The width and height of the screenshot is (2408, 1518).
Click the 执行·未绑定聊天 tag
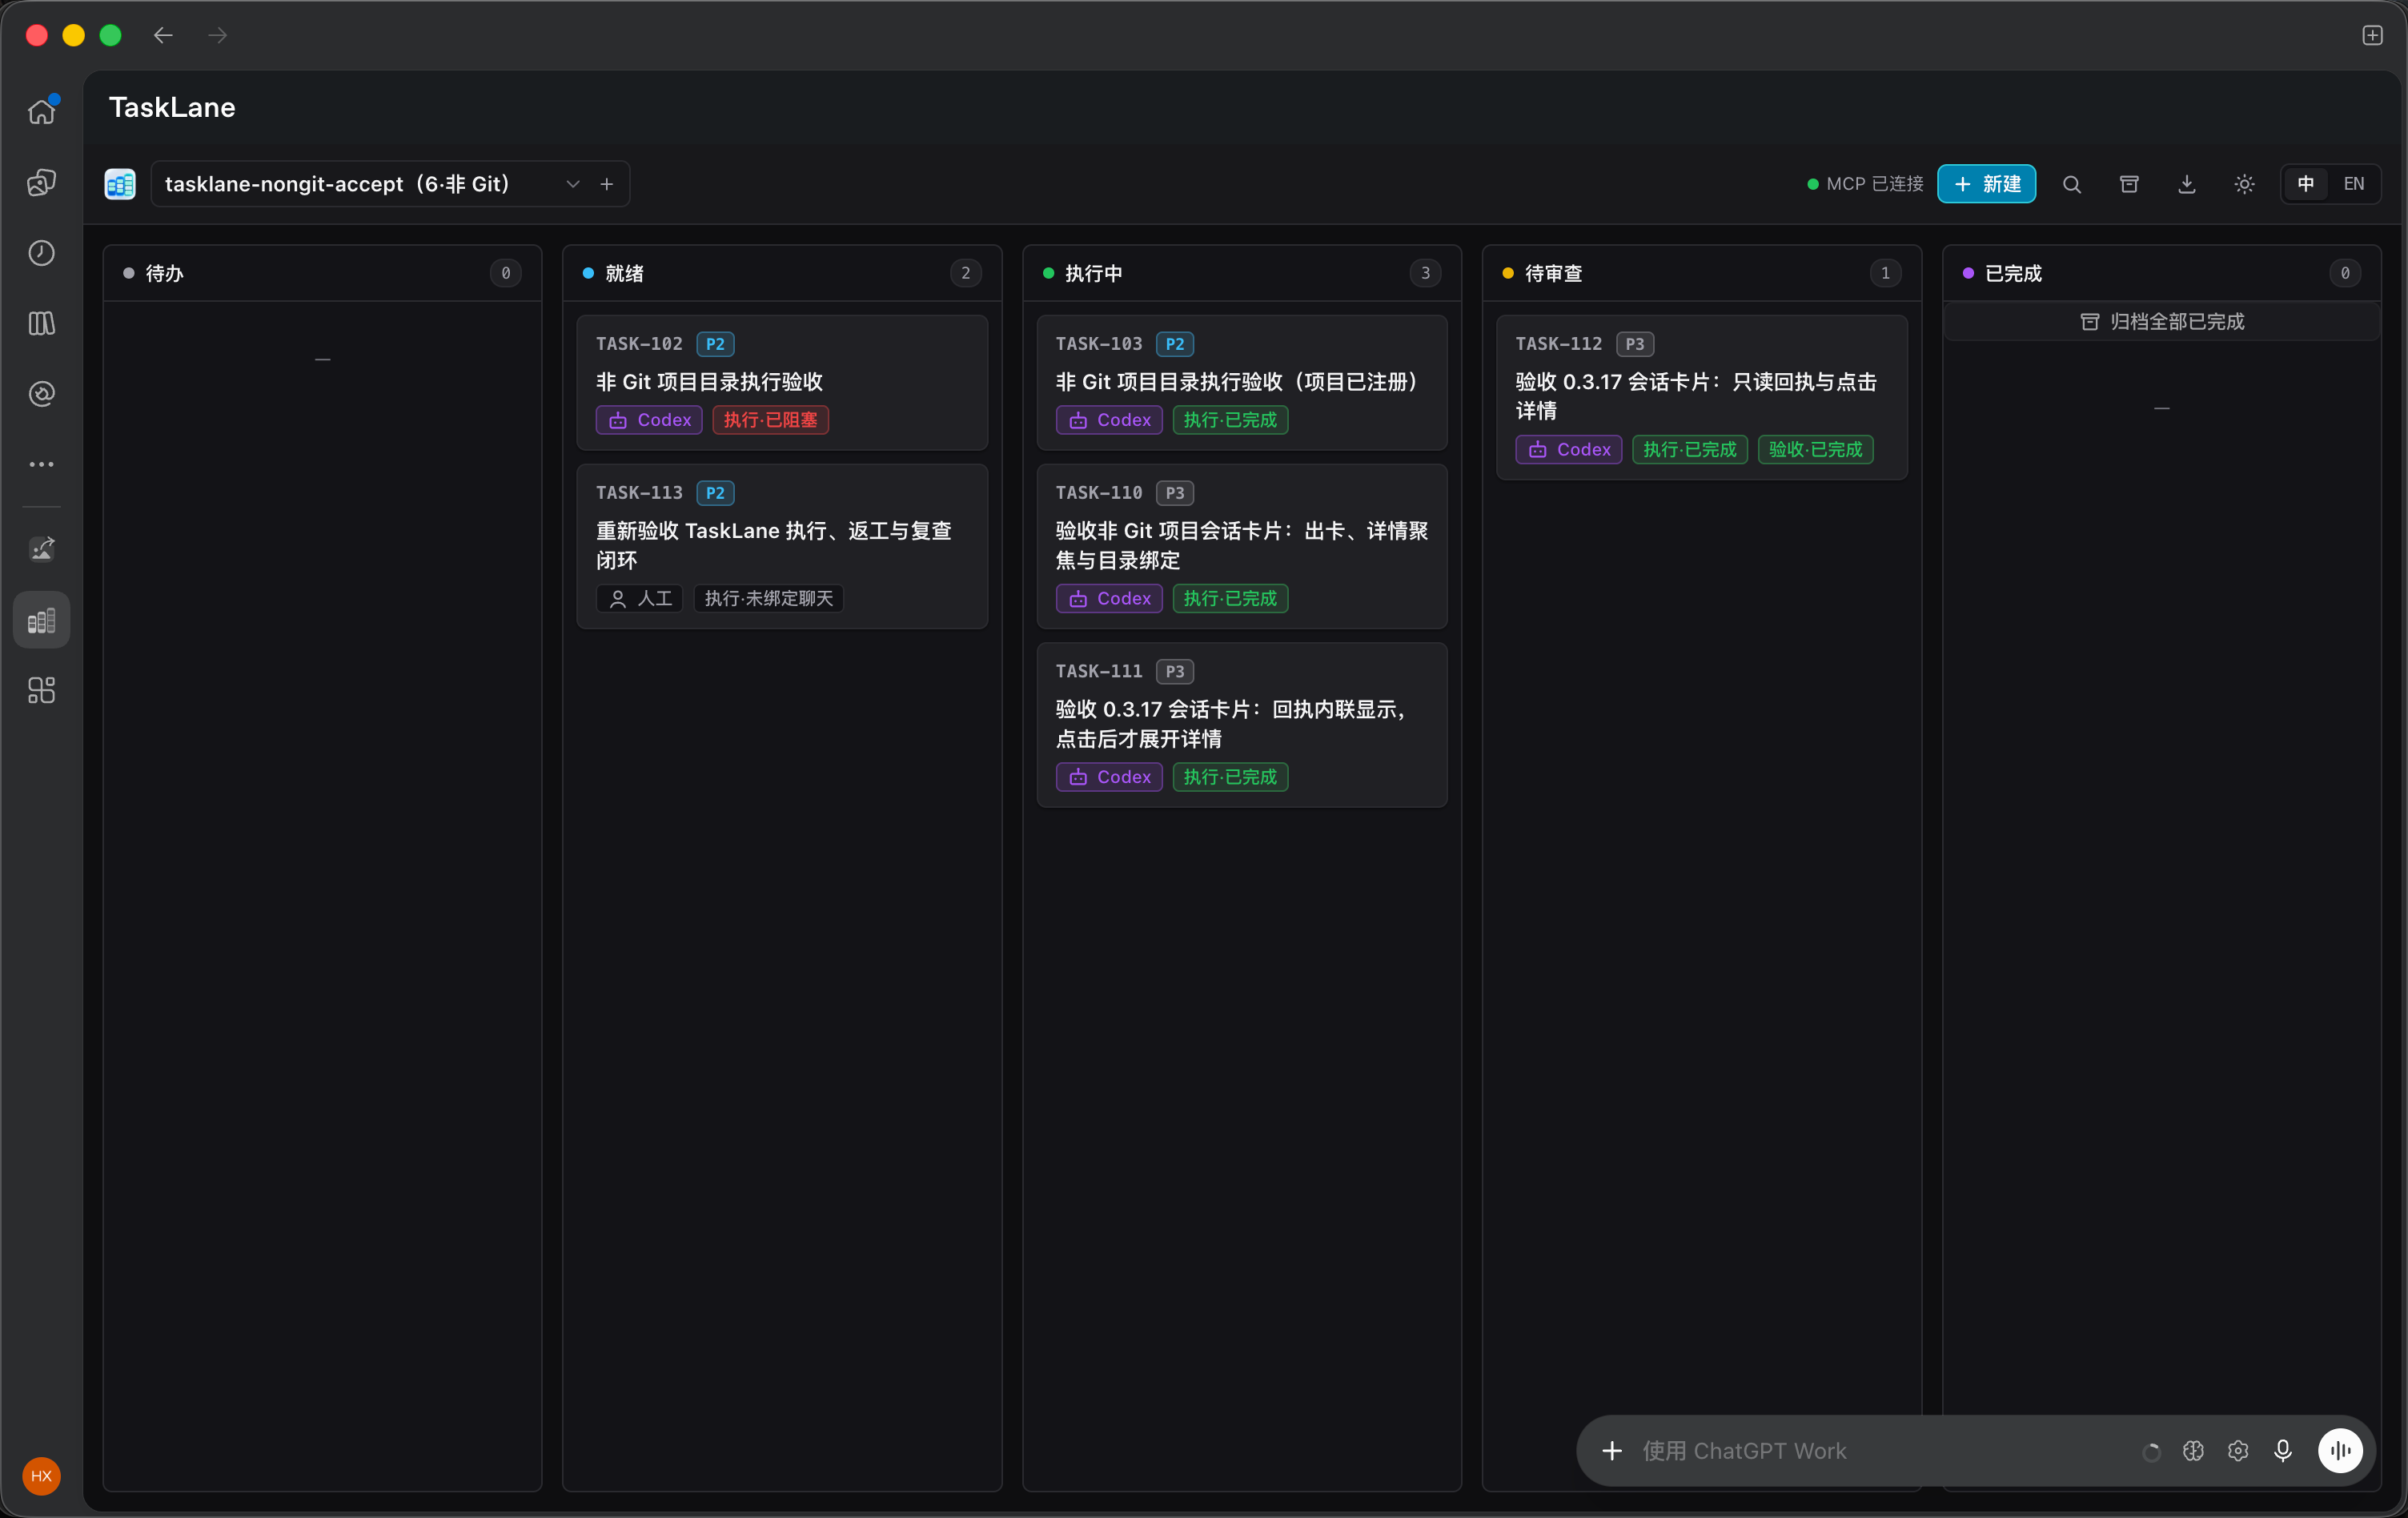[x=768, y=599]
